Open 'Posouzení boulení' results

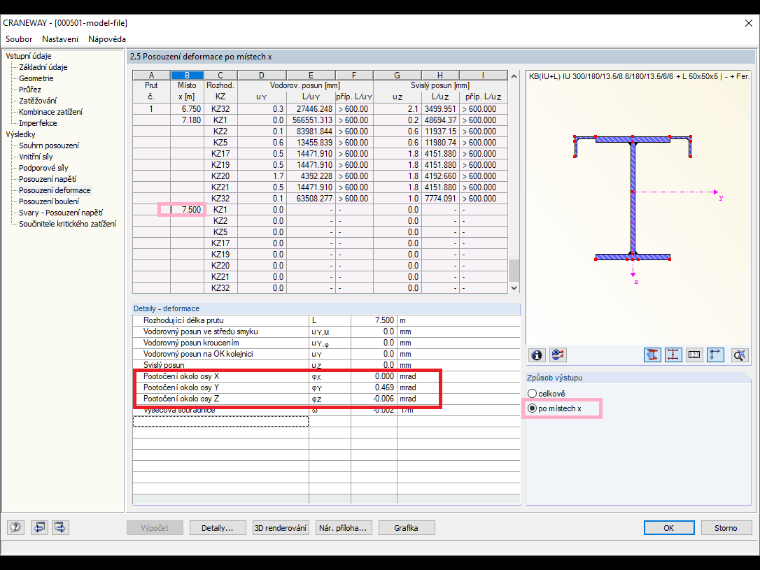pos(49,201)
